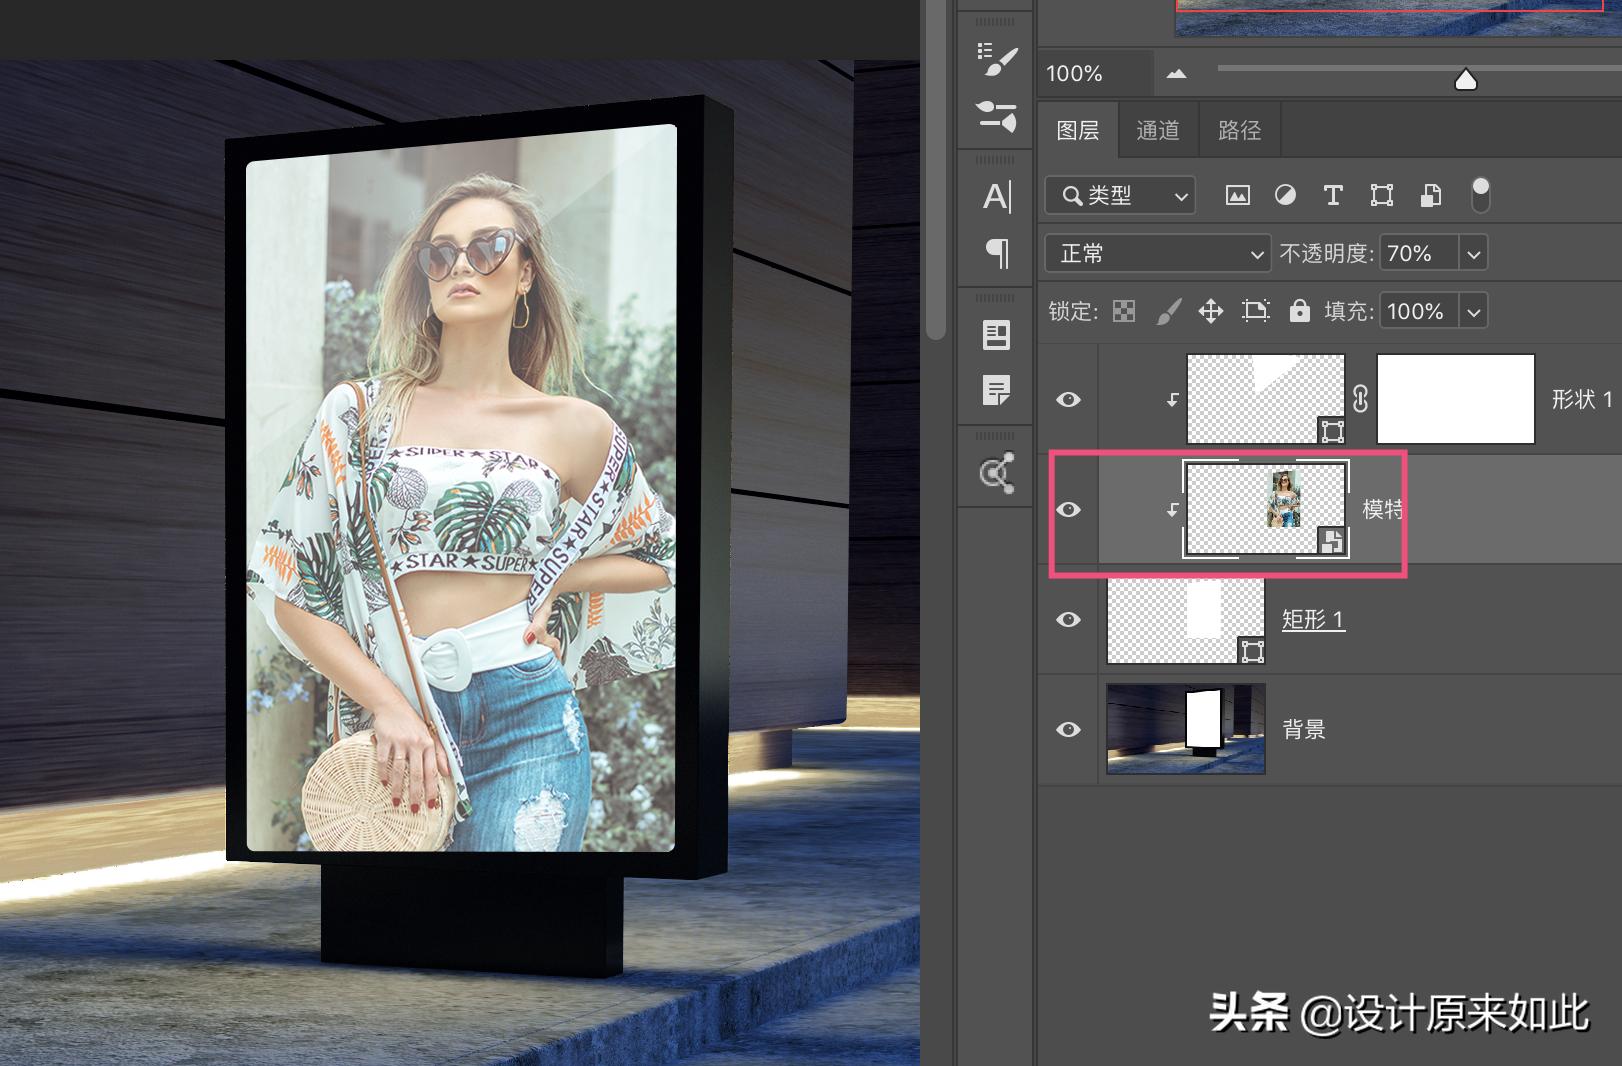1622x1066 pixels.
Task: Expand the 填充 fill dropdown arrow
Action: point(1473,312)
